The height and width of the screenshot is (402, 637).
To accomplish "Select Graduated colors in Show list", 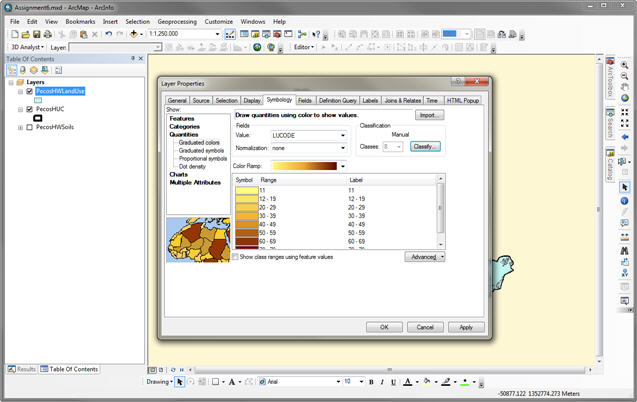I will (199, 143).
